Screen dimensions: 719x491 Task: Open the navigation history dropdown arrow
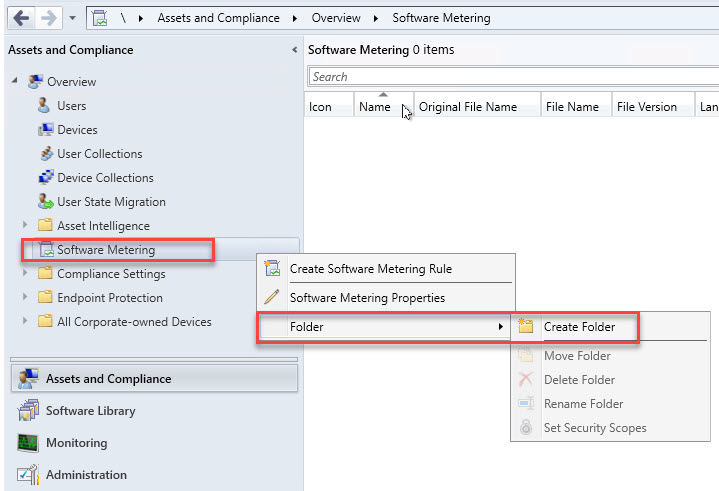click(73, 18)
